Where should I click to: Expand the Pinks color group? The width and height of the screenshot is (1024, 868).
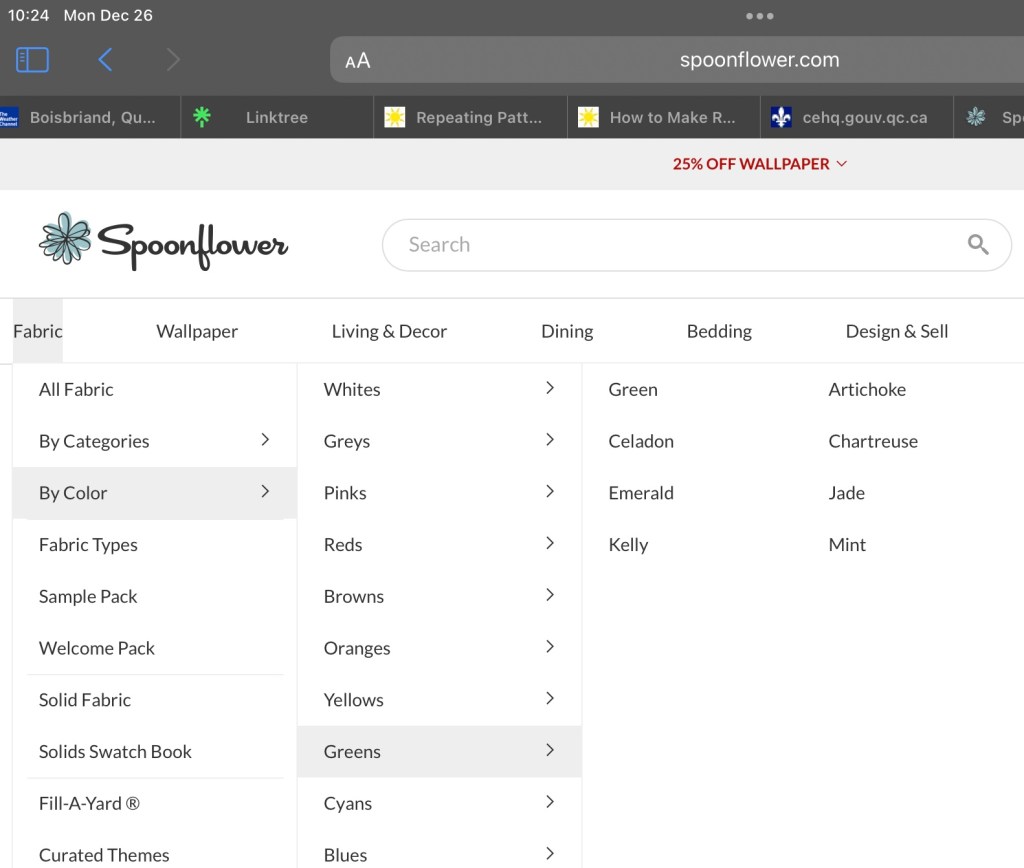[x=438, y=493]
